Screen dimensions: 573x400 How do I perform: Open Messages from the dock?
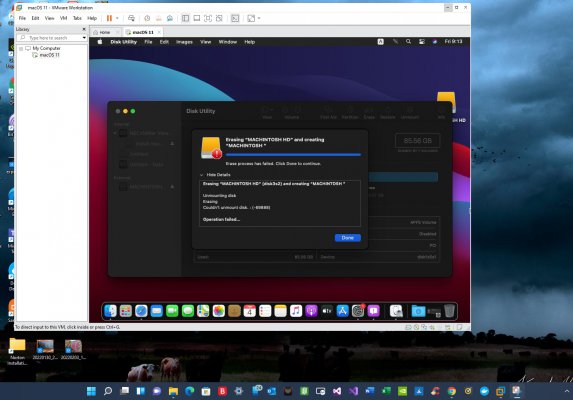click(187, 311)
